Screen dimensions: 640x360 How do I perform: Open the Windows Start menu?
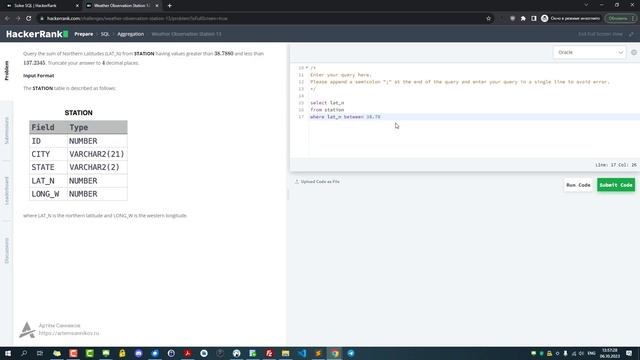click(x=8, y=353)
